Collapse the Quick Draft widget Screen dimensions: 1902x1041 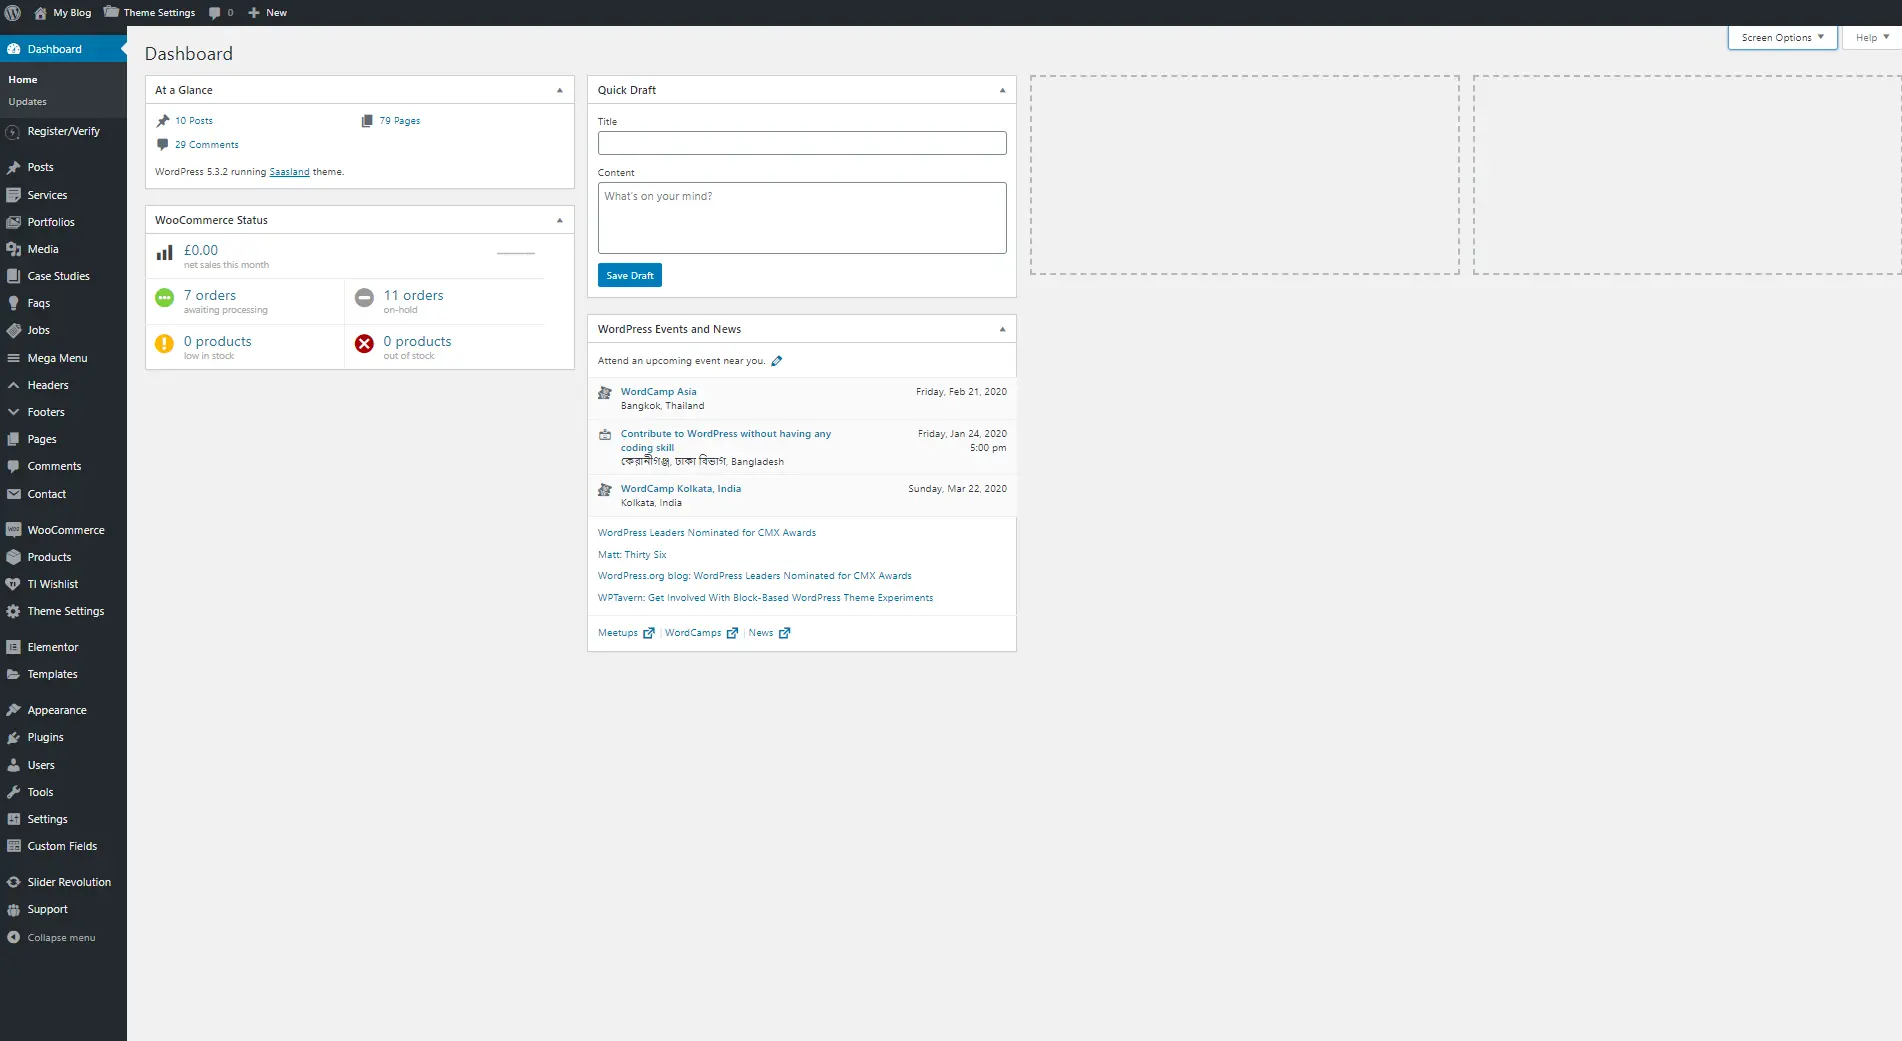coord(1002,90)
